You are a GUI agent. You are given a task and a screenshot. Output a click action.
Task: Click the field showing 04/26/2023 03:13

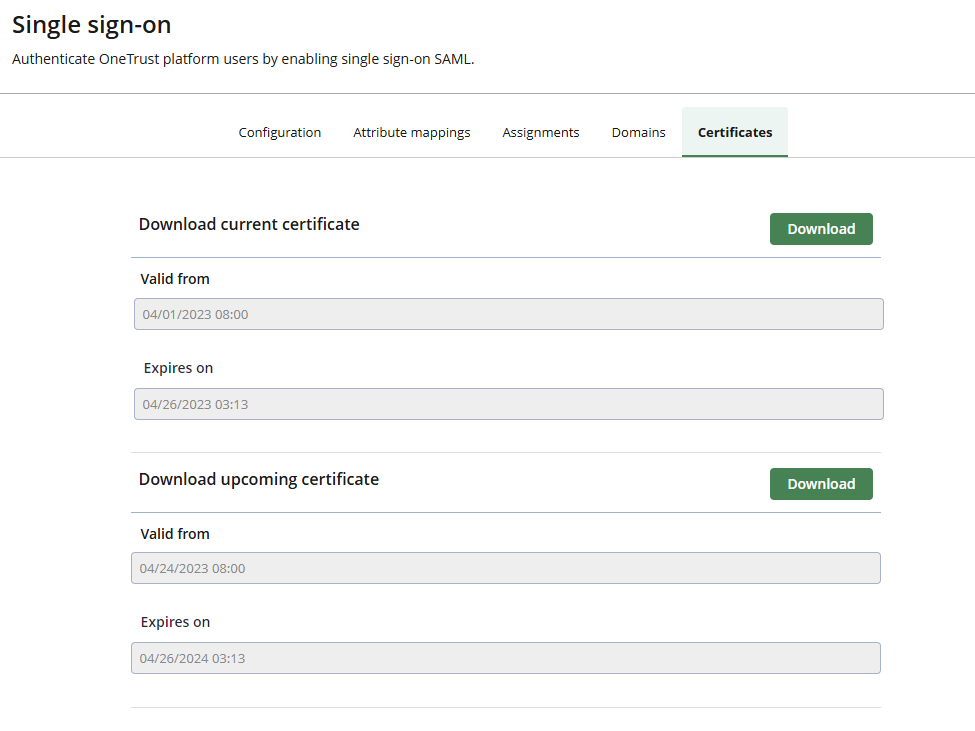coord(509,403)
